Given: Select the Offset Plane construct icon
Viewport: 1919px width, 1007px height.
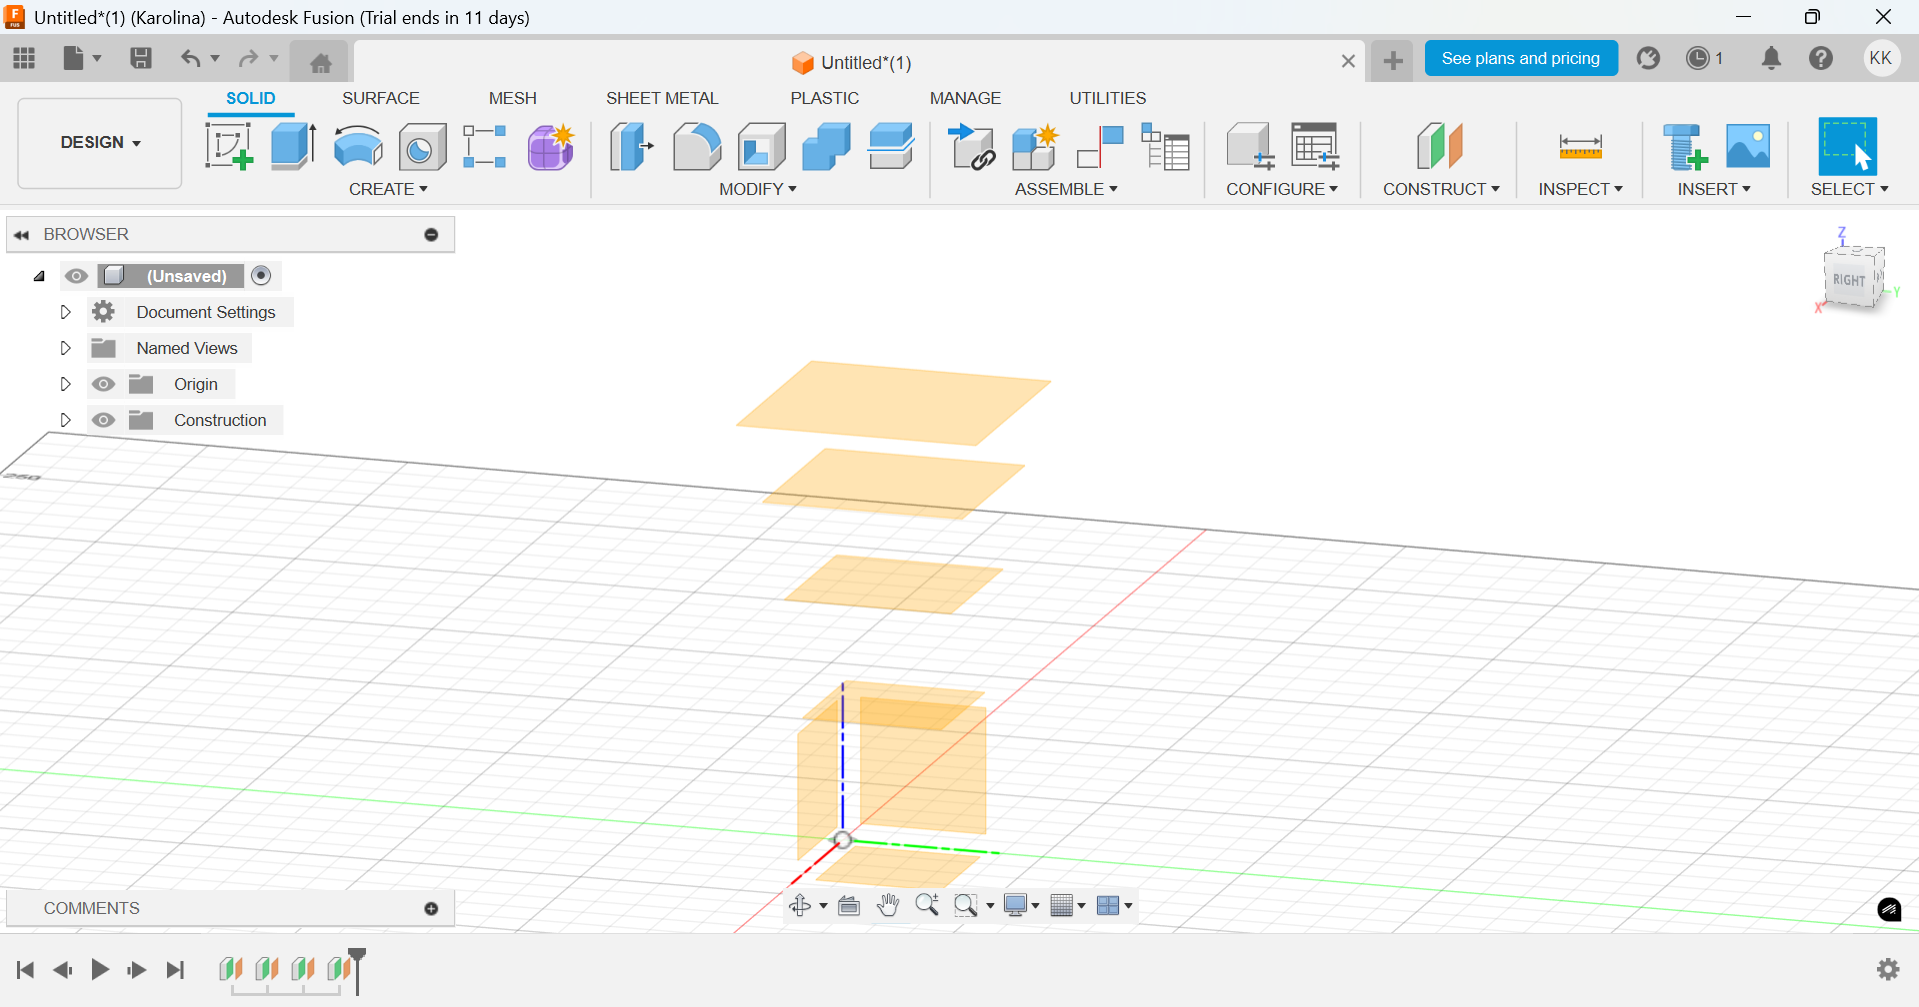Looking at the screenshot, I should (x=1440, y=147).
